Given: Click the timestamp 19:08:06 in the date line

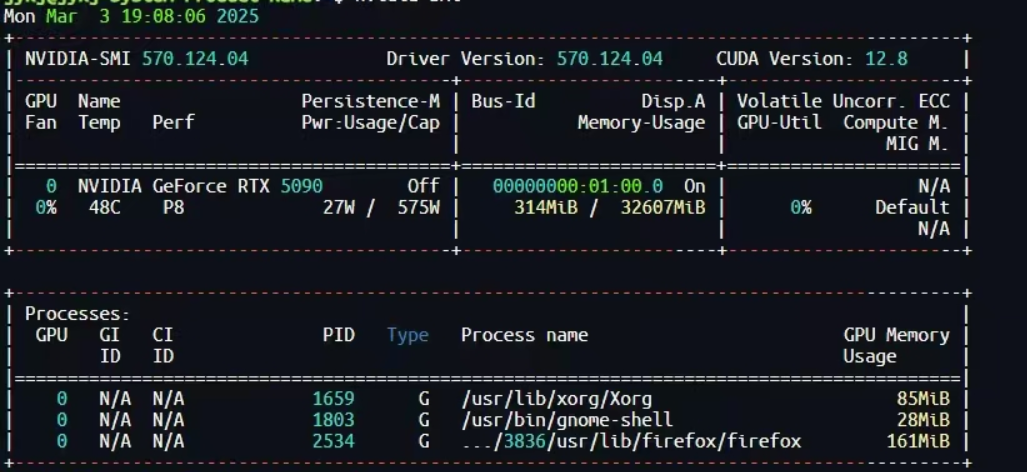Looking at the screenshot, I should [163, 16].
